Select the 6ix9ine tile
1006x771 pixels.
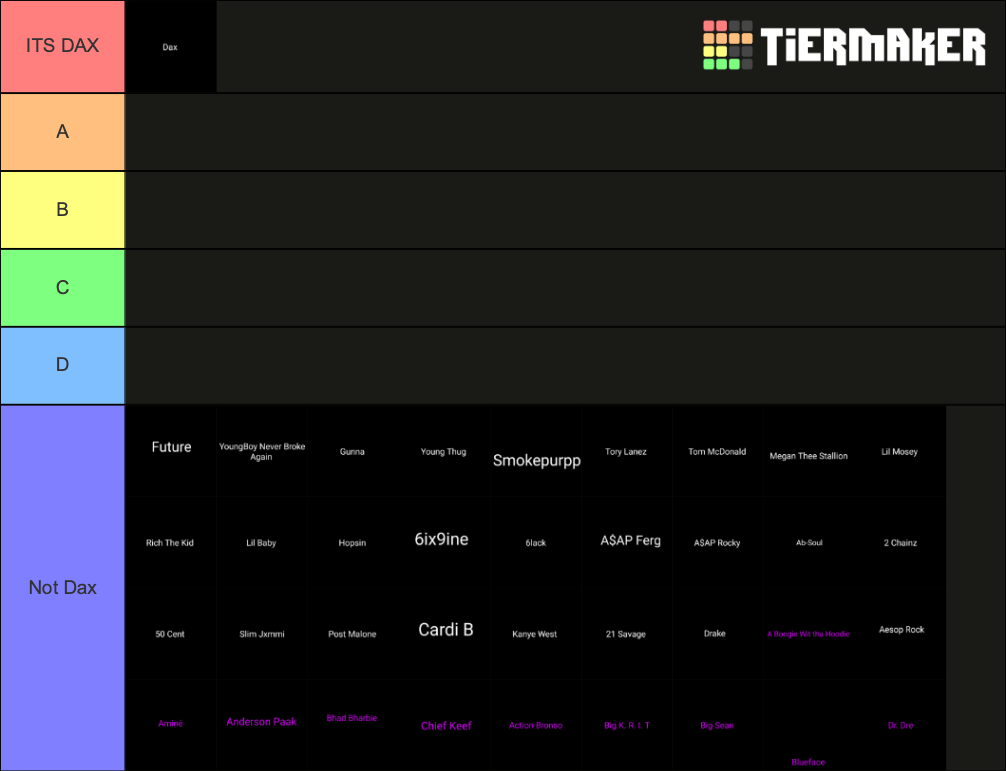(x=444, y=539)
